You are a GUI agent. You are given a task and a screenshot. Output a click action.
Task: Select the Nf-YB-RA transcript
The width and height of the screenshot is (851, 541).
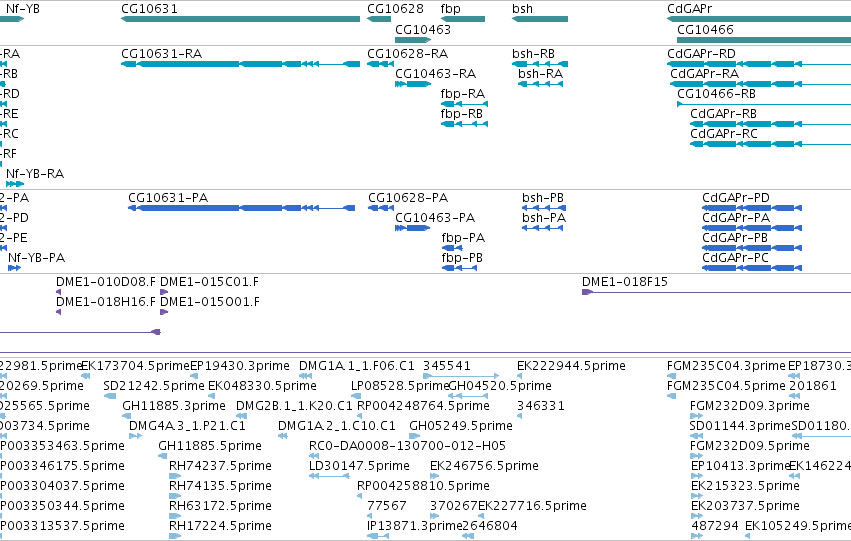(x=15, y=184)
